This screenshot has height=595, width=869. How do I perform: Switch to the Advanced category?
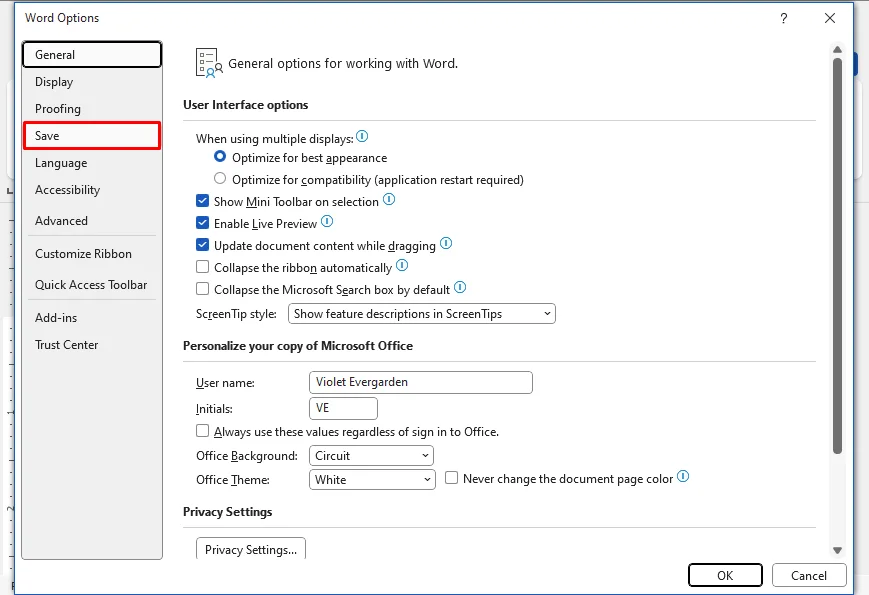[x=92, y=220]
